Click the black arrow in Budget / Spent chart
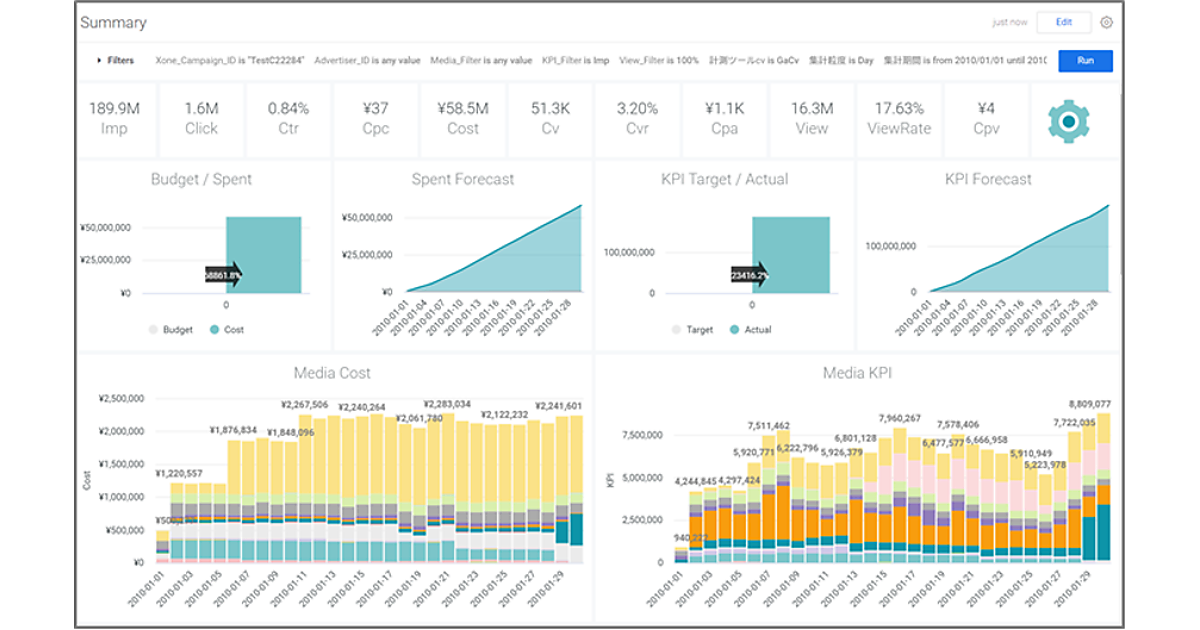1200x630 pixels. pos(224,277)
